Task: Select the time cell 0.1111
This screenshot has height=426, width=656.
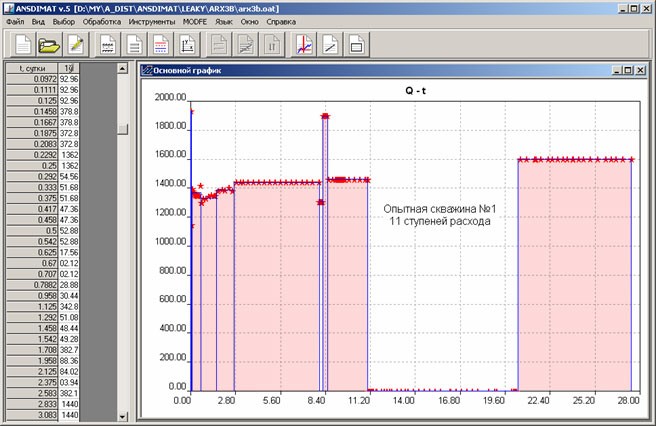Action: click(x=32, y=90)
